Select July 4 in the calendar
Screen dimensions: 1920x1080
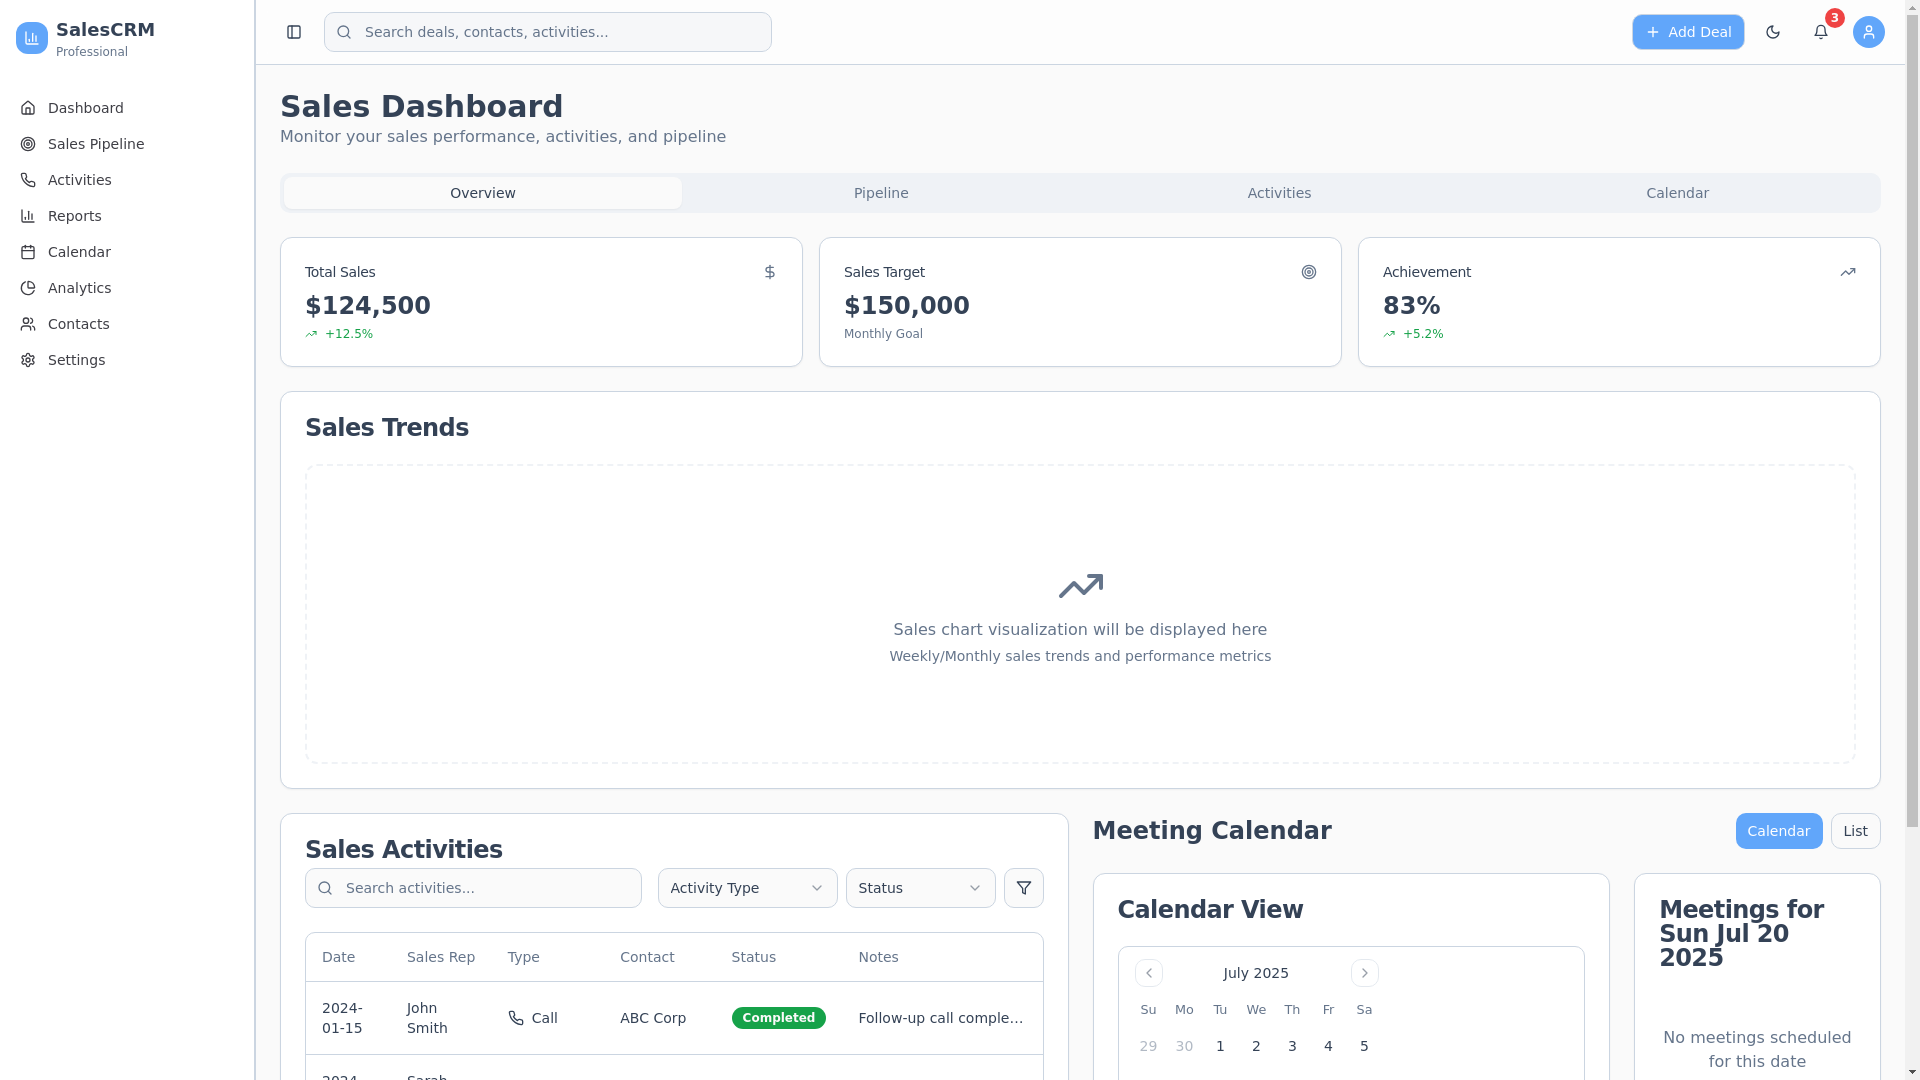pyautogui.click(x=1328, y=1046)
